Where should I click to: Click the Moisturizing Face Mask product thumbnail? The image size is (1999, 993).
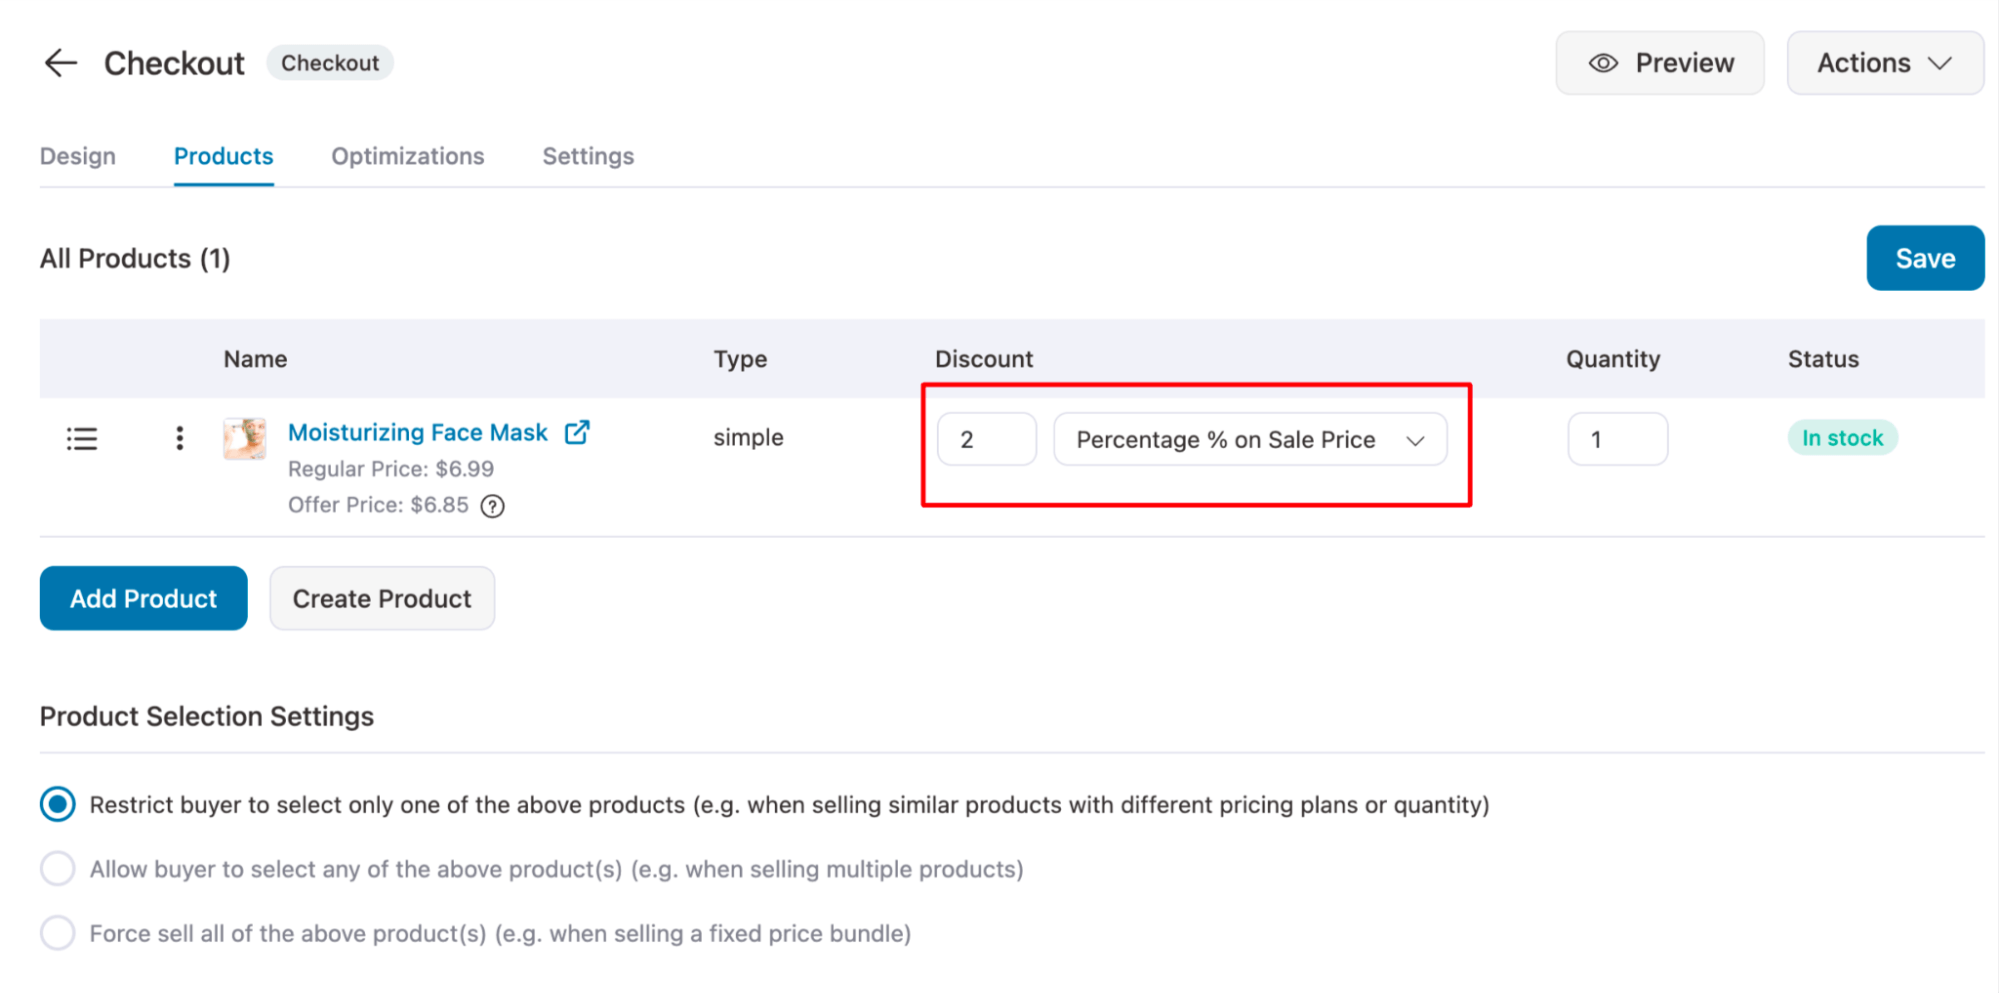[244, 438]
